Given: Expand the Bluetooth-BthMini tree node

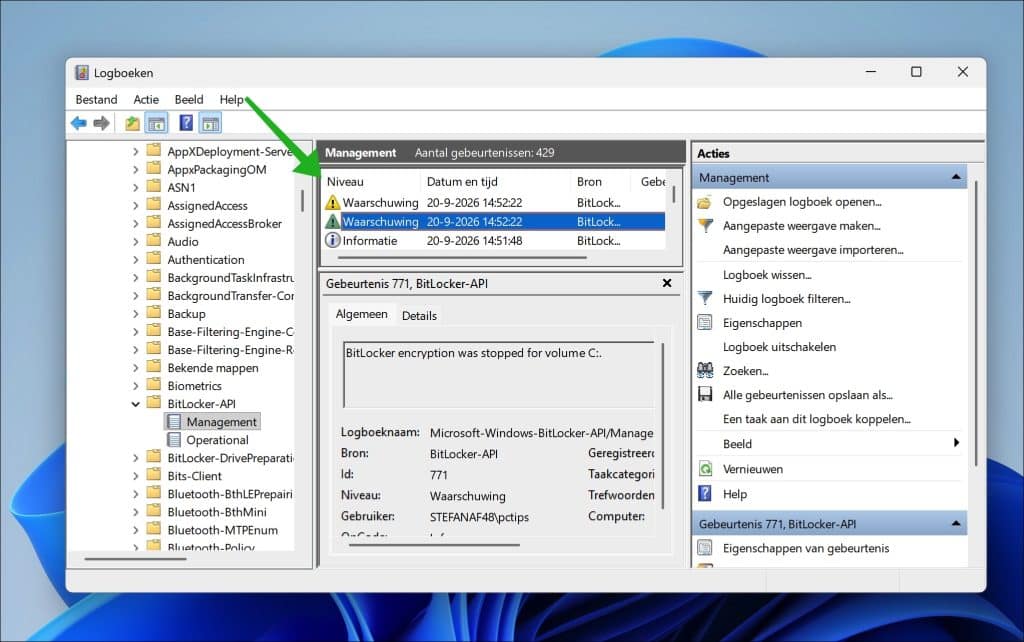Looking at the screenshot, I should pos(135,513).
